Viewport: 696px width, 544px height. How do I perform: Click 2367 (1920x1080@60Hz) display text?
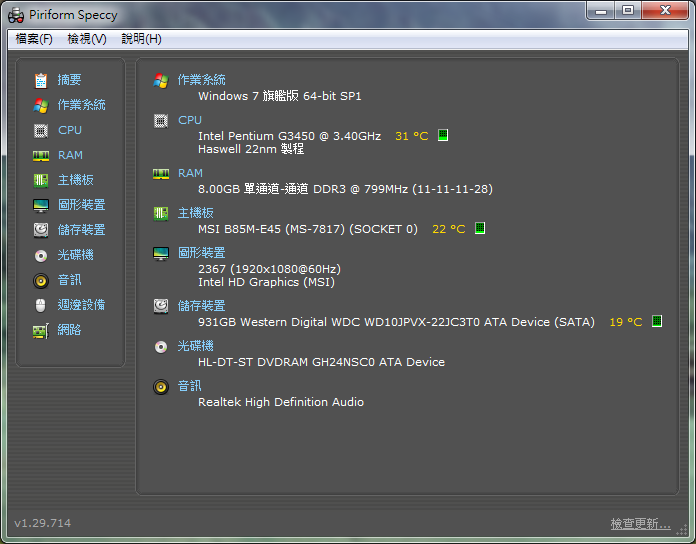(x=269, y=269)
